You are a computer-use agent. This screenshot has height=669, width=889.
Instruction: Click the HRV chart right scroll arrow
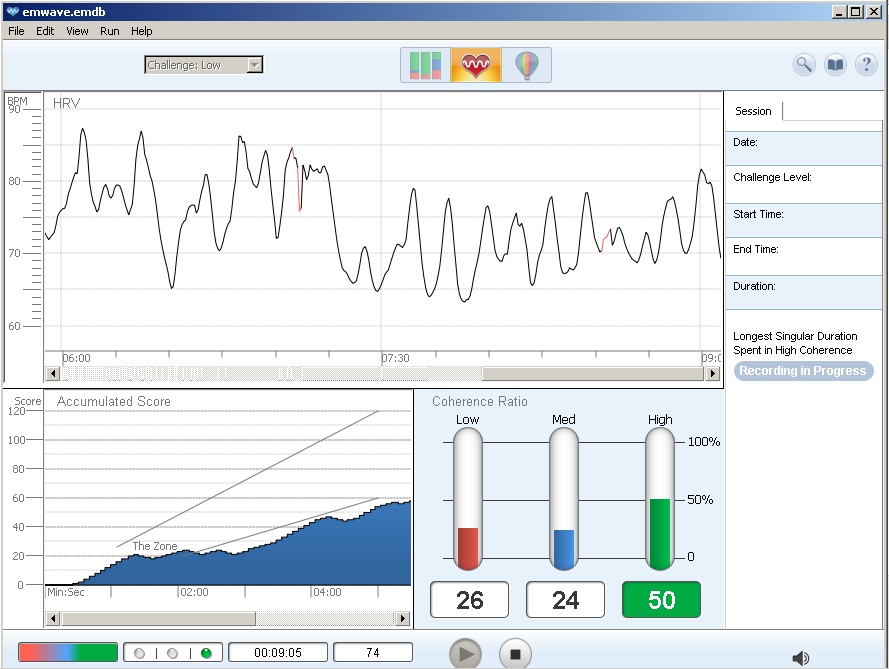pyautogui.click(x=712, y=373)
